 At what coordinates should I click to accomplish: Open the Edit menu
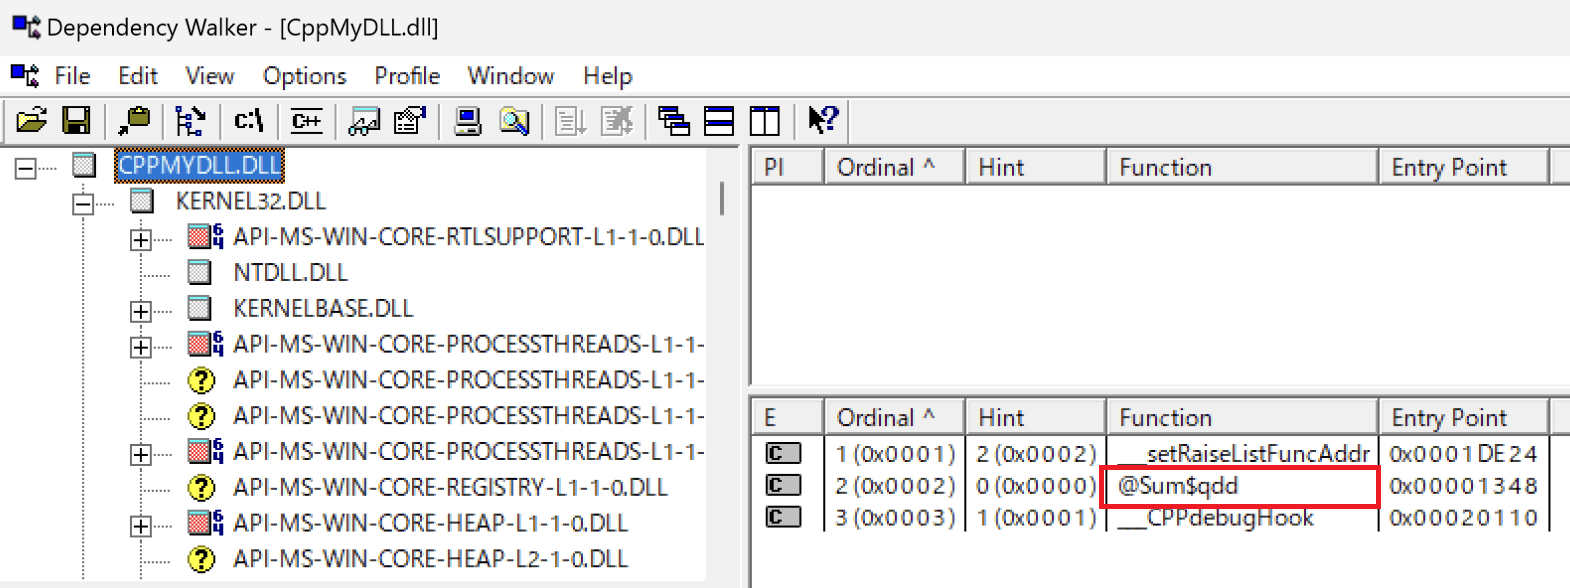[x=138, y=76]
